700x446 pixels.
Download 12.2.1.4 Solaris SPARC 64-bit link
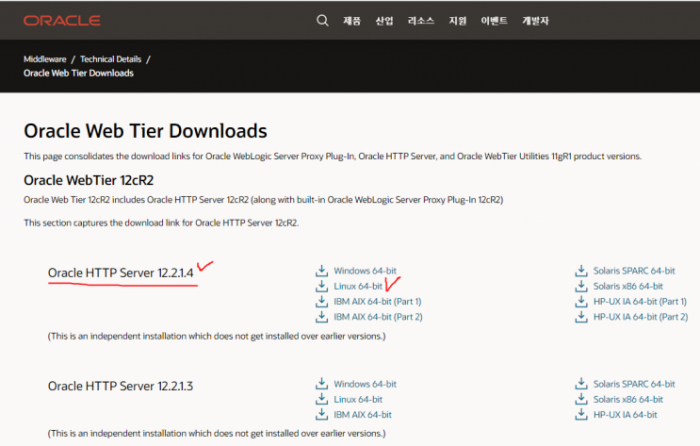click(x=634, y=271)
